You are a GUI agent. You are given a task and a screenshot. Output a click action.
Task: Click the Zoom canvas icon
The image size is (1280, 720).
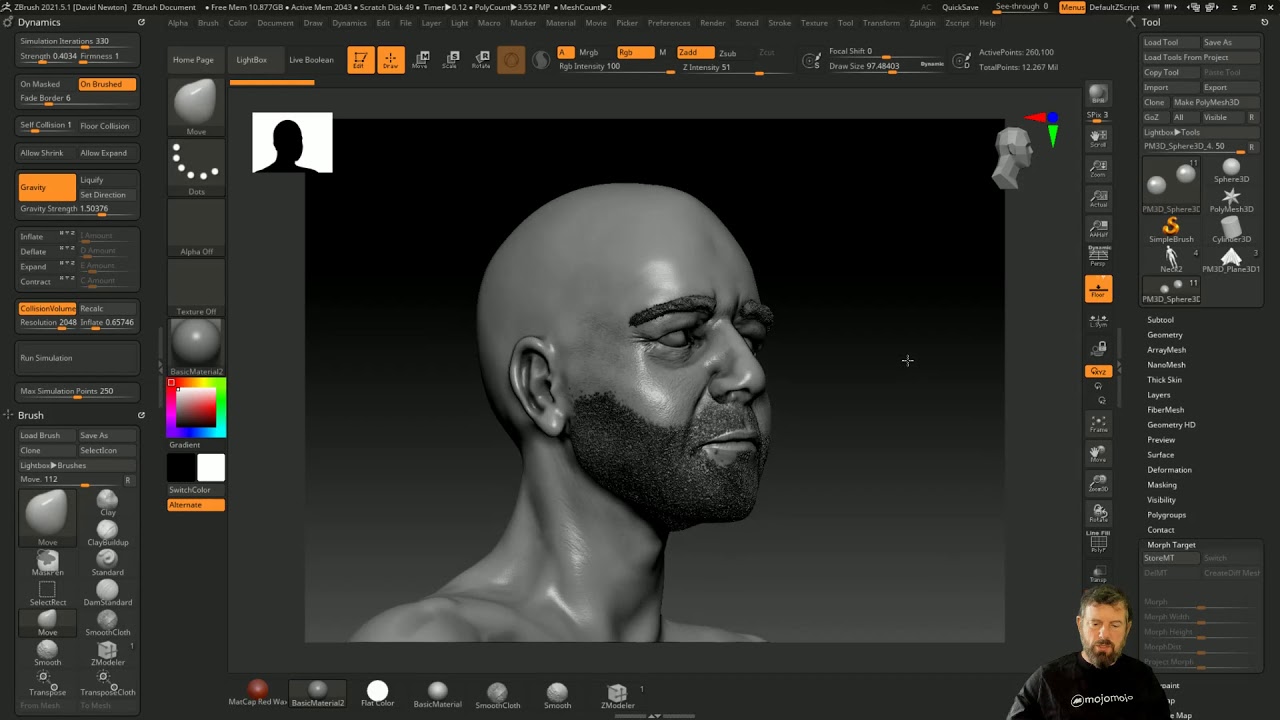click(1098, 168)
